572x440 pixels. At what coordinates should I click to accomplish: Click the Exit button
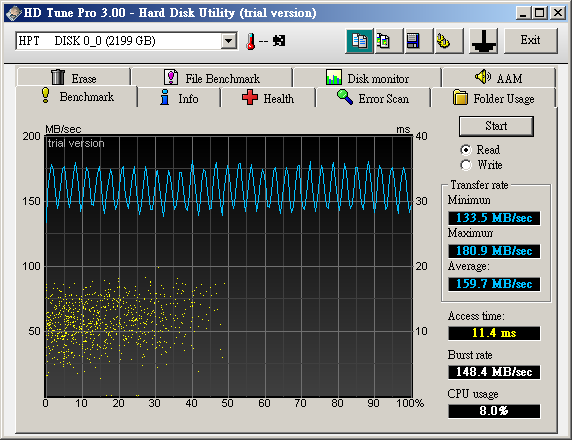[x=530, y=40]
